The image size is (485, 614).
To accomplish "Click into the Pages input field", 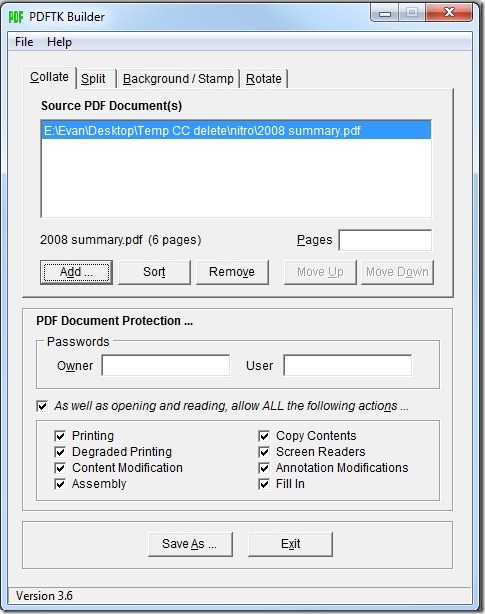I will coord(385,240).
